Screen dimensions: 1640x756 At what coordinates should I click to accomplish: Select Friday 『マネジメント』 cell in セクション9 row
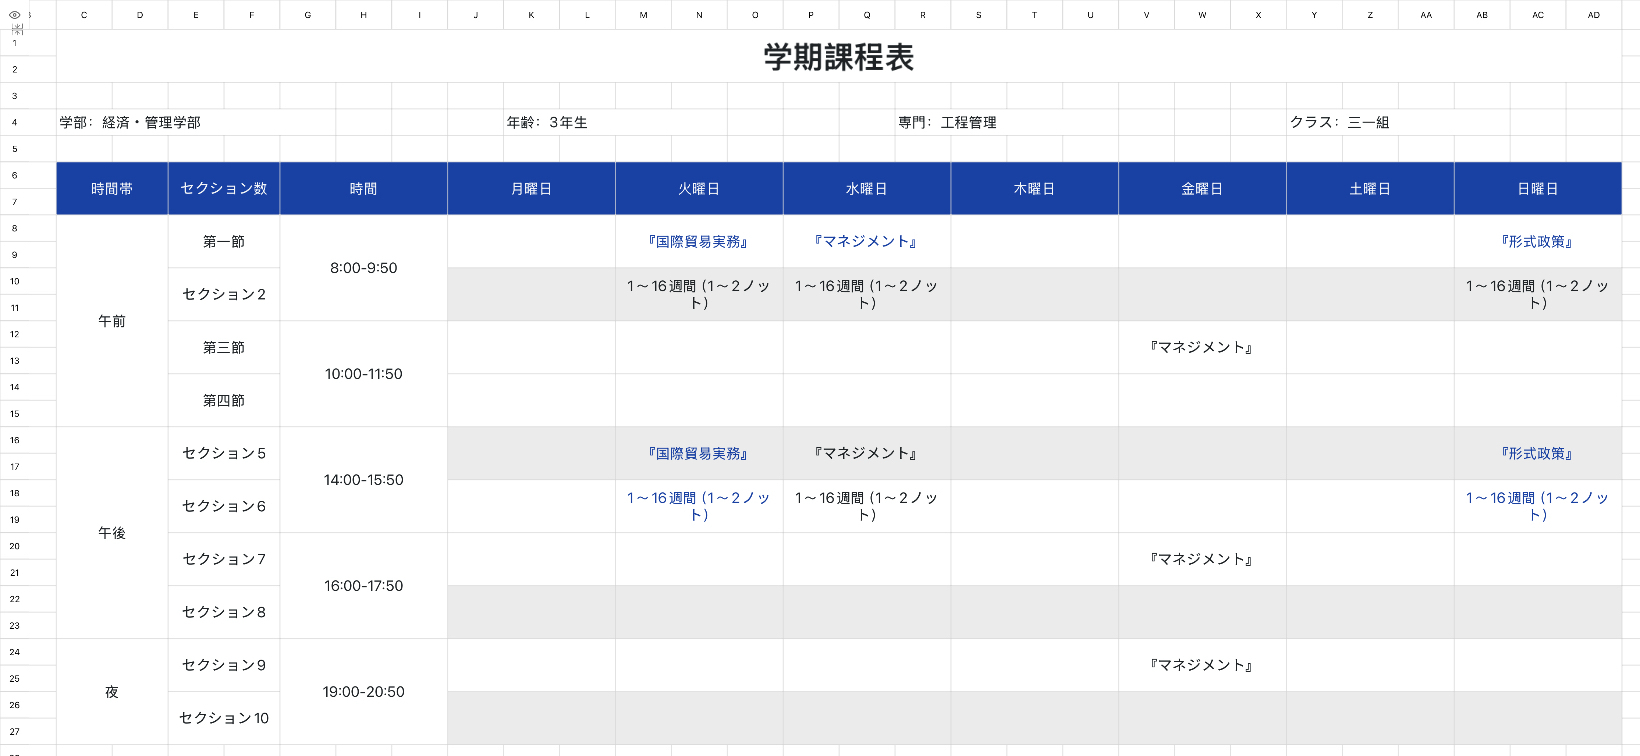click(1202, 665)
